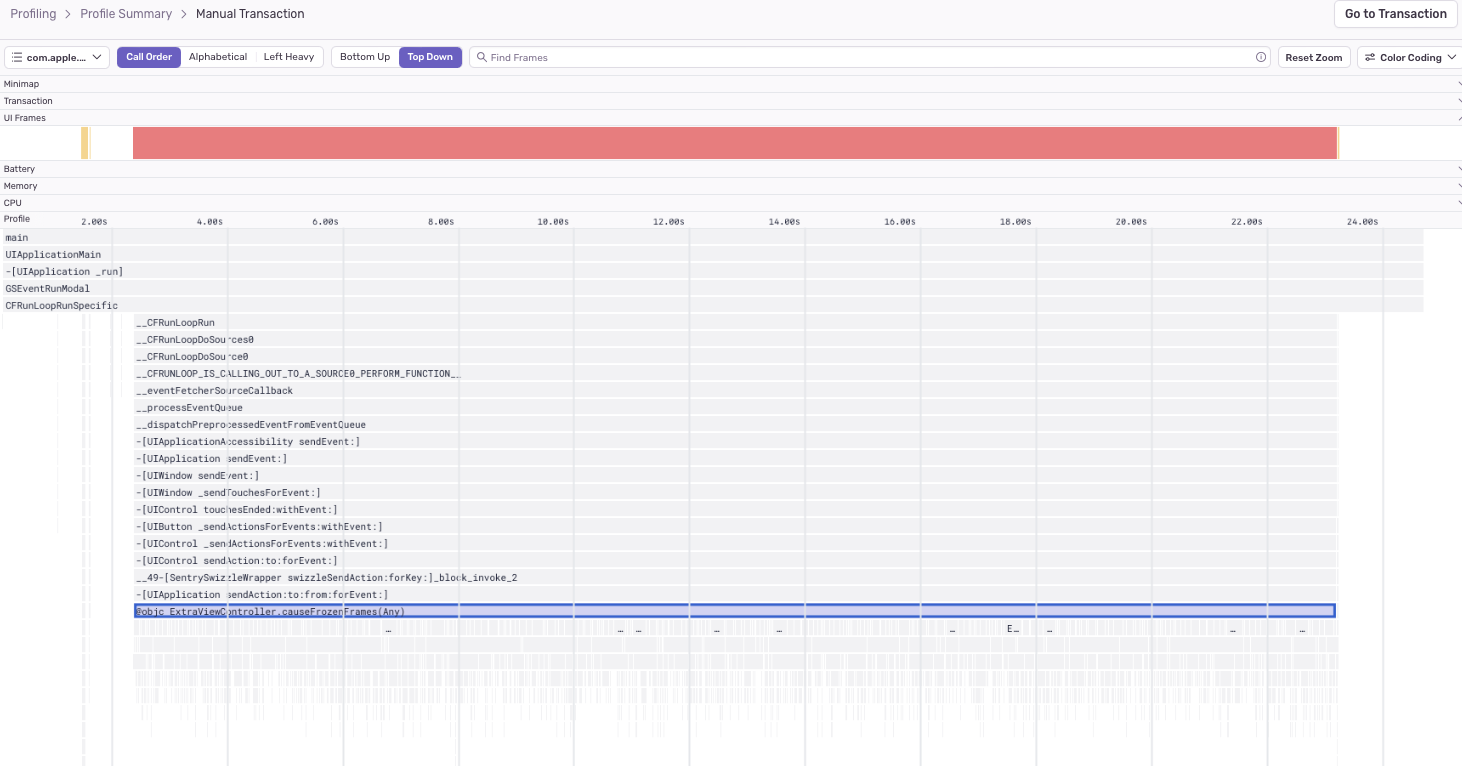This screenshot has width=1462, height=766.
Task: Open the com.apple thread selector dropdown
Action: 57,57
